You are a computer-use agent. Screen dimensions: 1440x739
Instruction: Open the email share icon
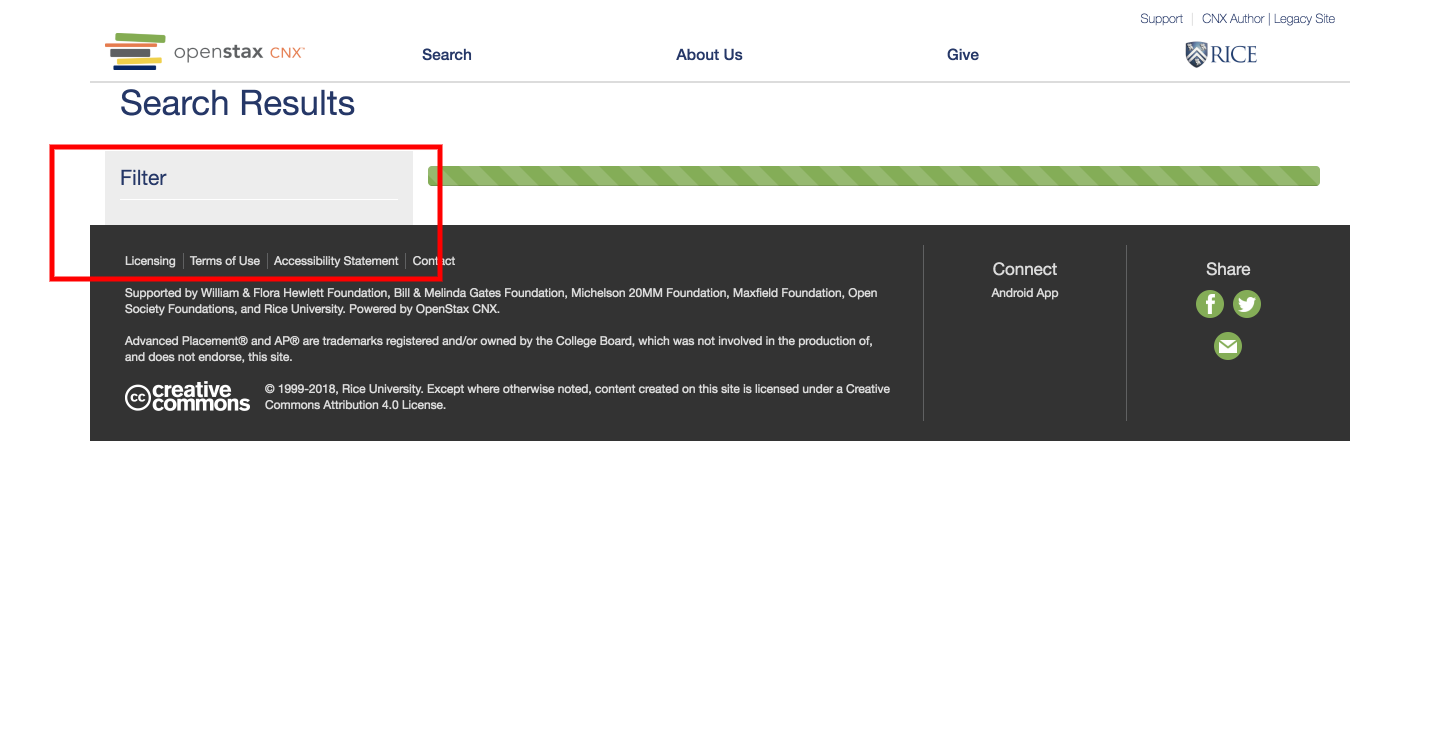[x=1228, y=346]
